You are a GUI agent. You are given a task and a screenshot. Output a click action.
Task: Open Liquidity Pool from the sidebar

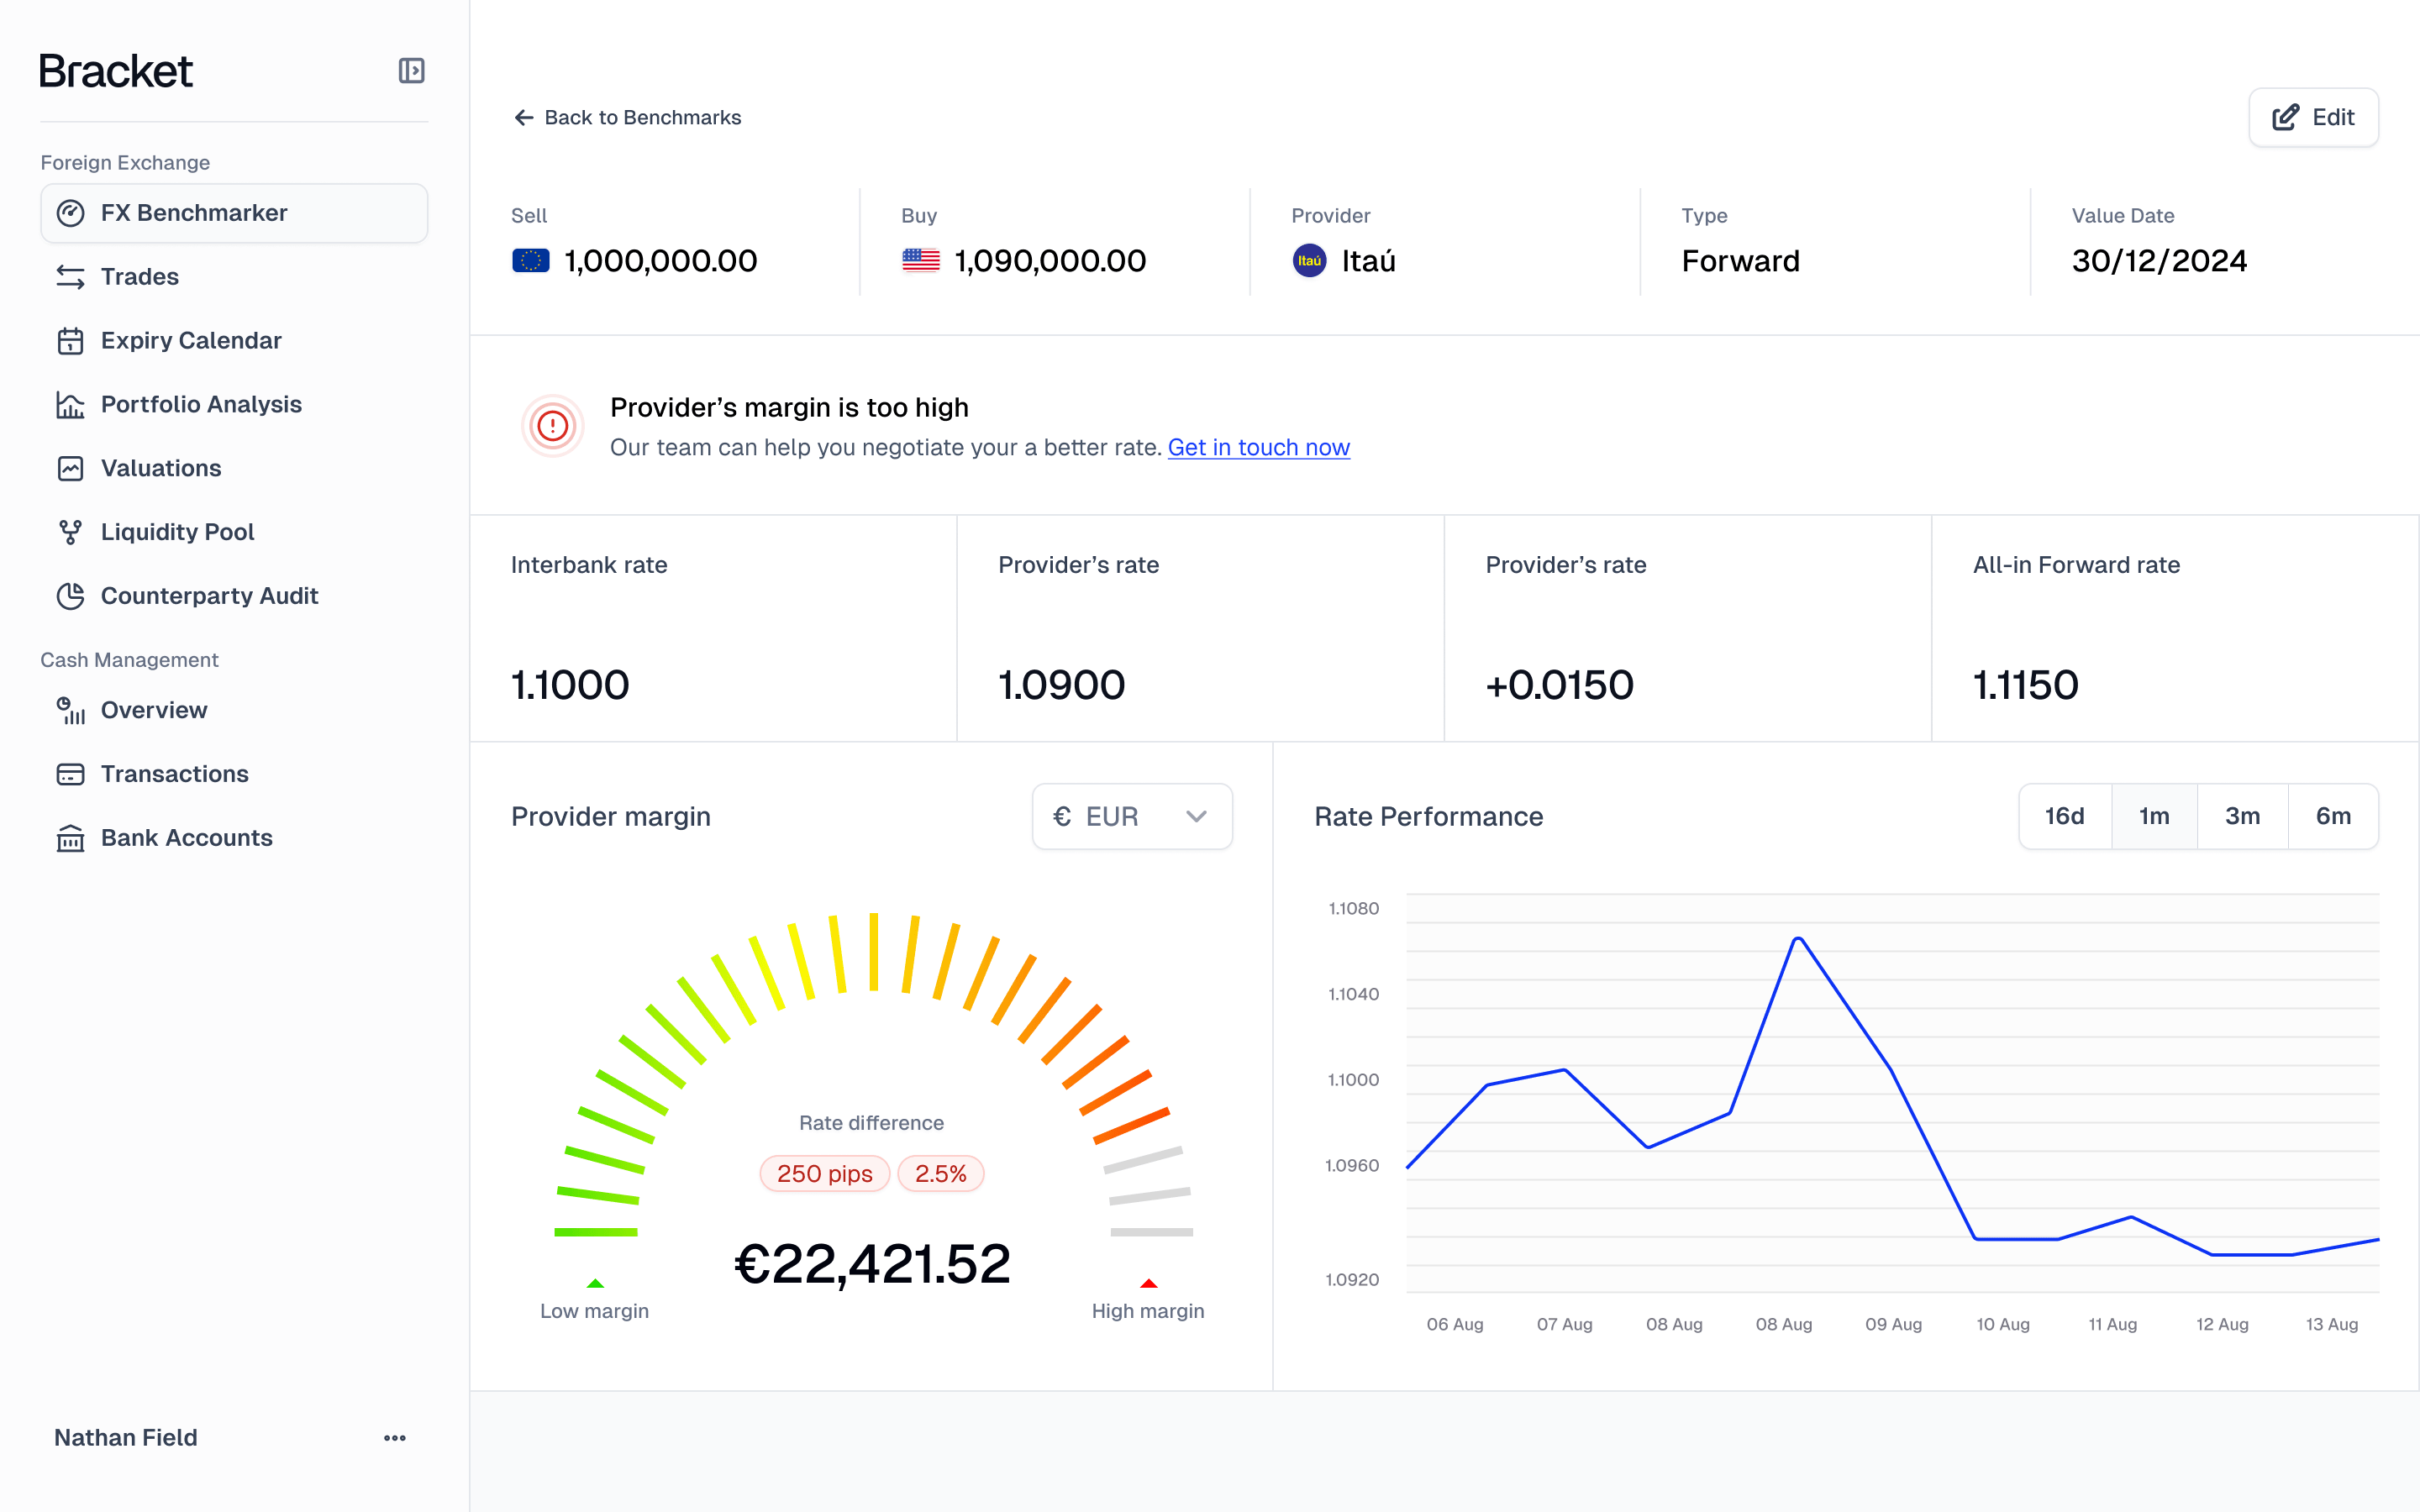click(x=234, y=532)
